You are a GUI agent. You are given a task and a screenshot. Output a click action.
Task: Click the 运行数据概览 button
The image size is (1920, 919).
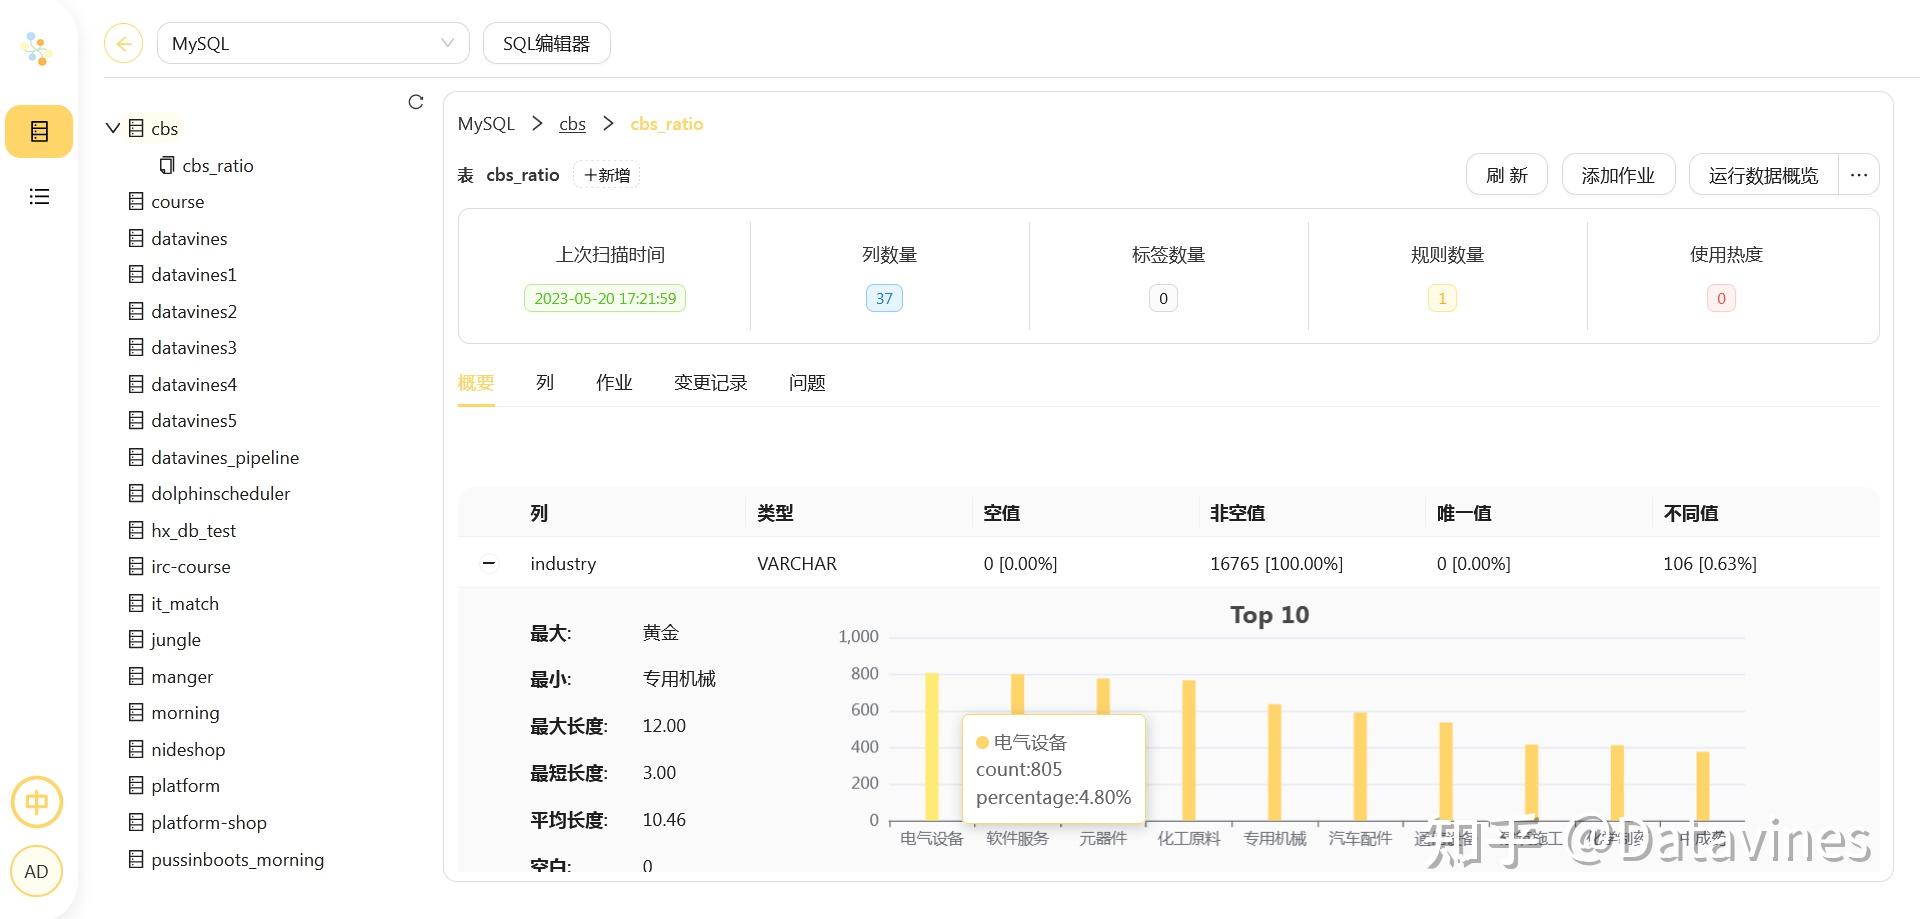click(1763, 175)
